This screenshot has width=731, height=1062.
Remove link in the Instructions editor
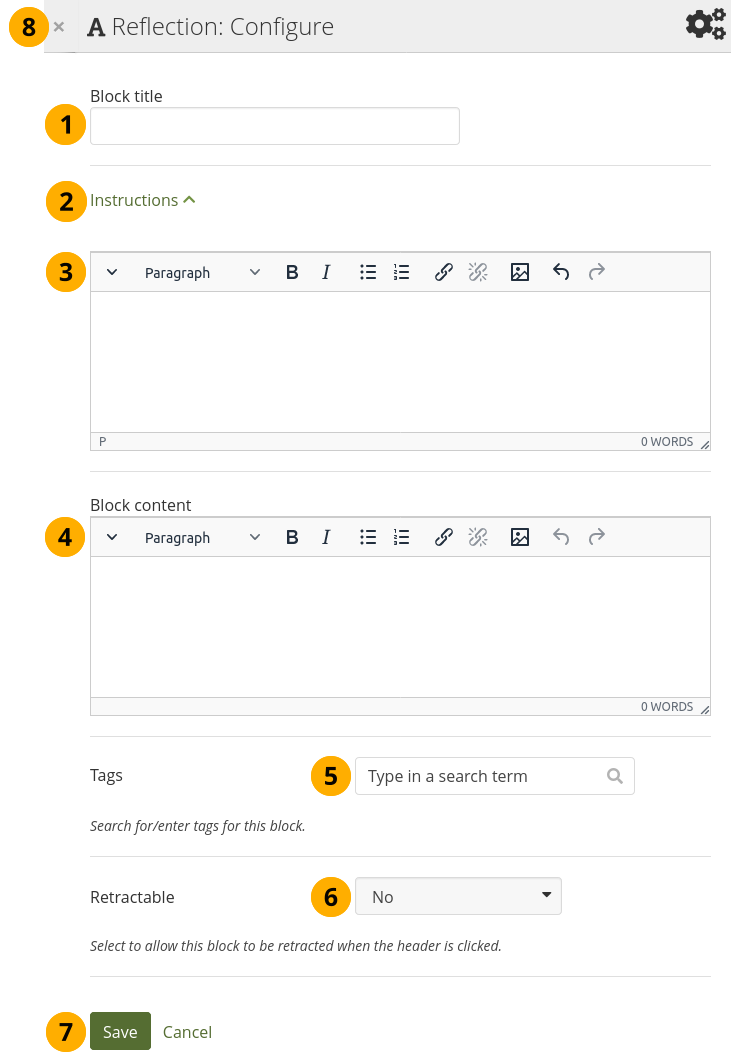(x=478, y=272)
